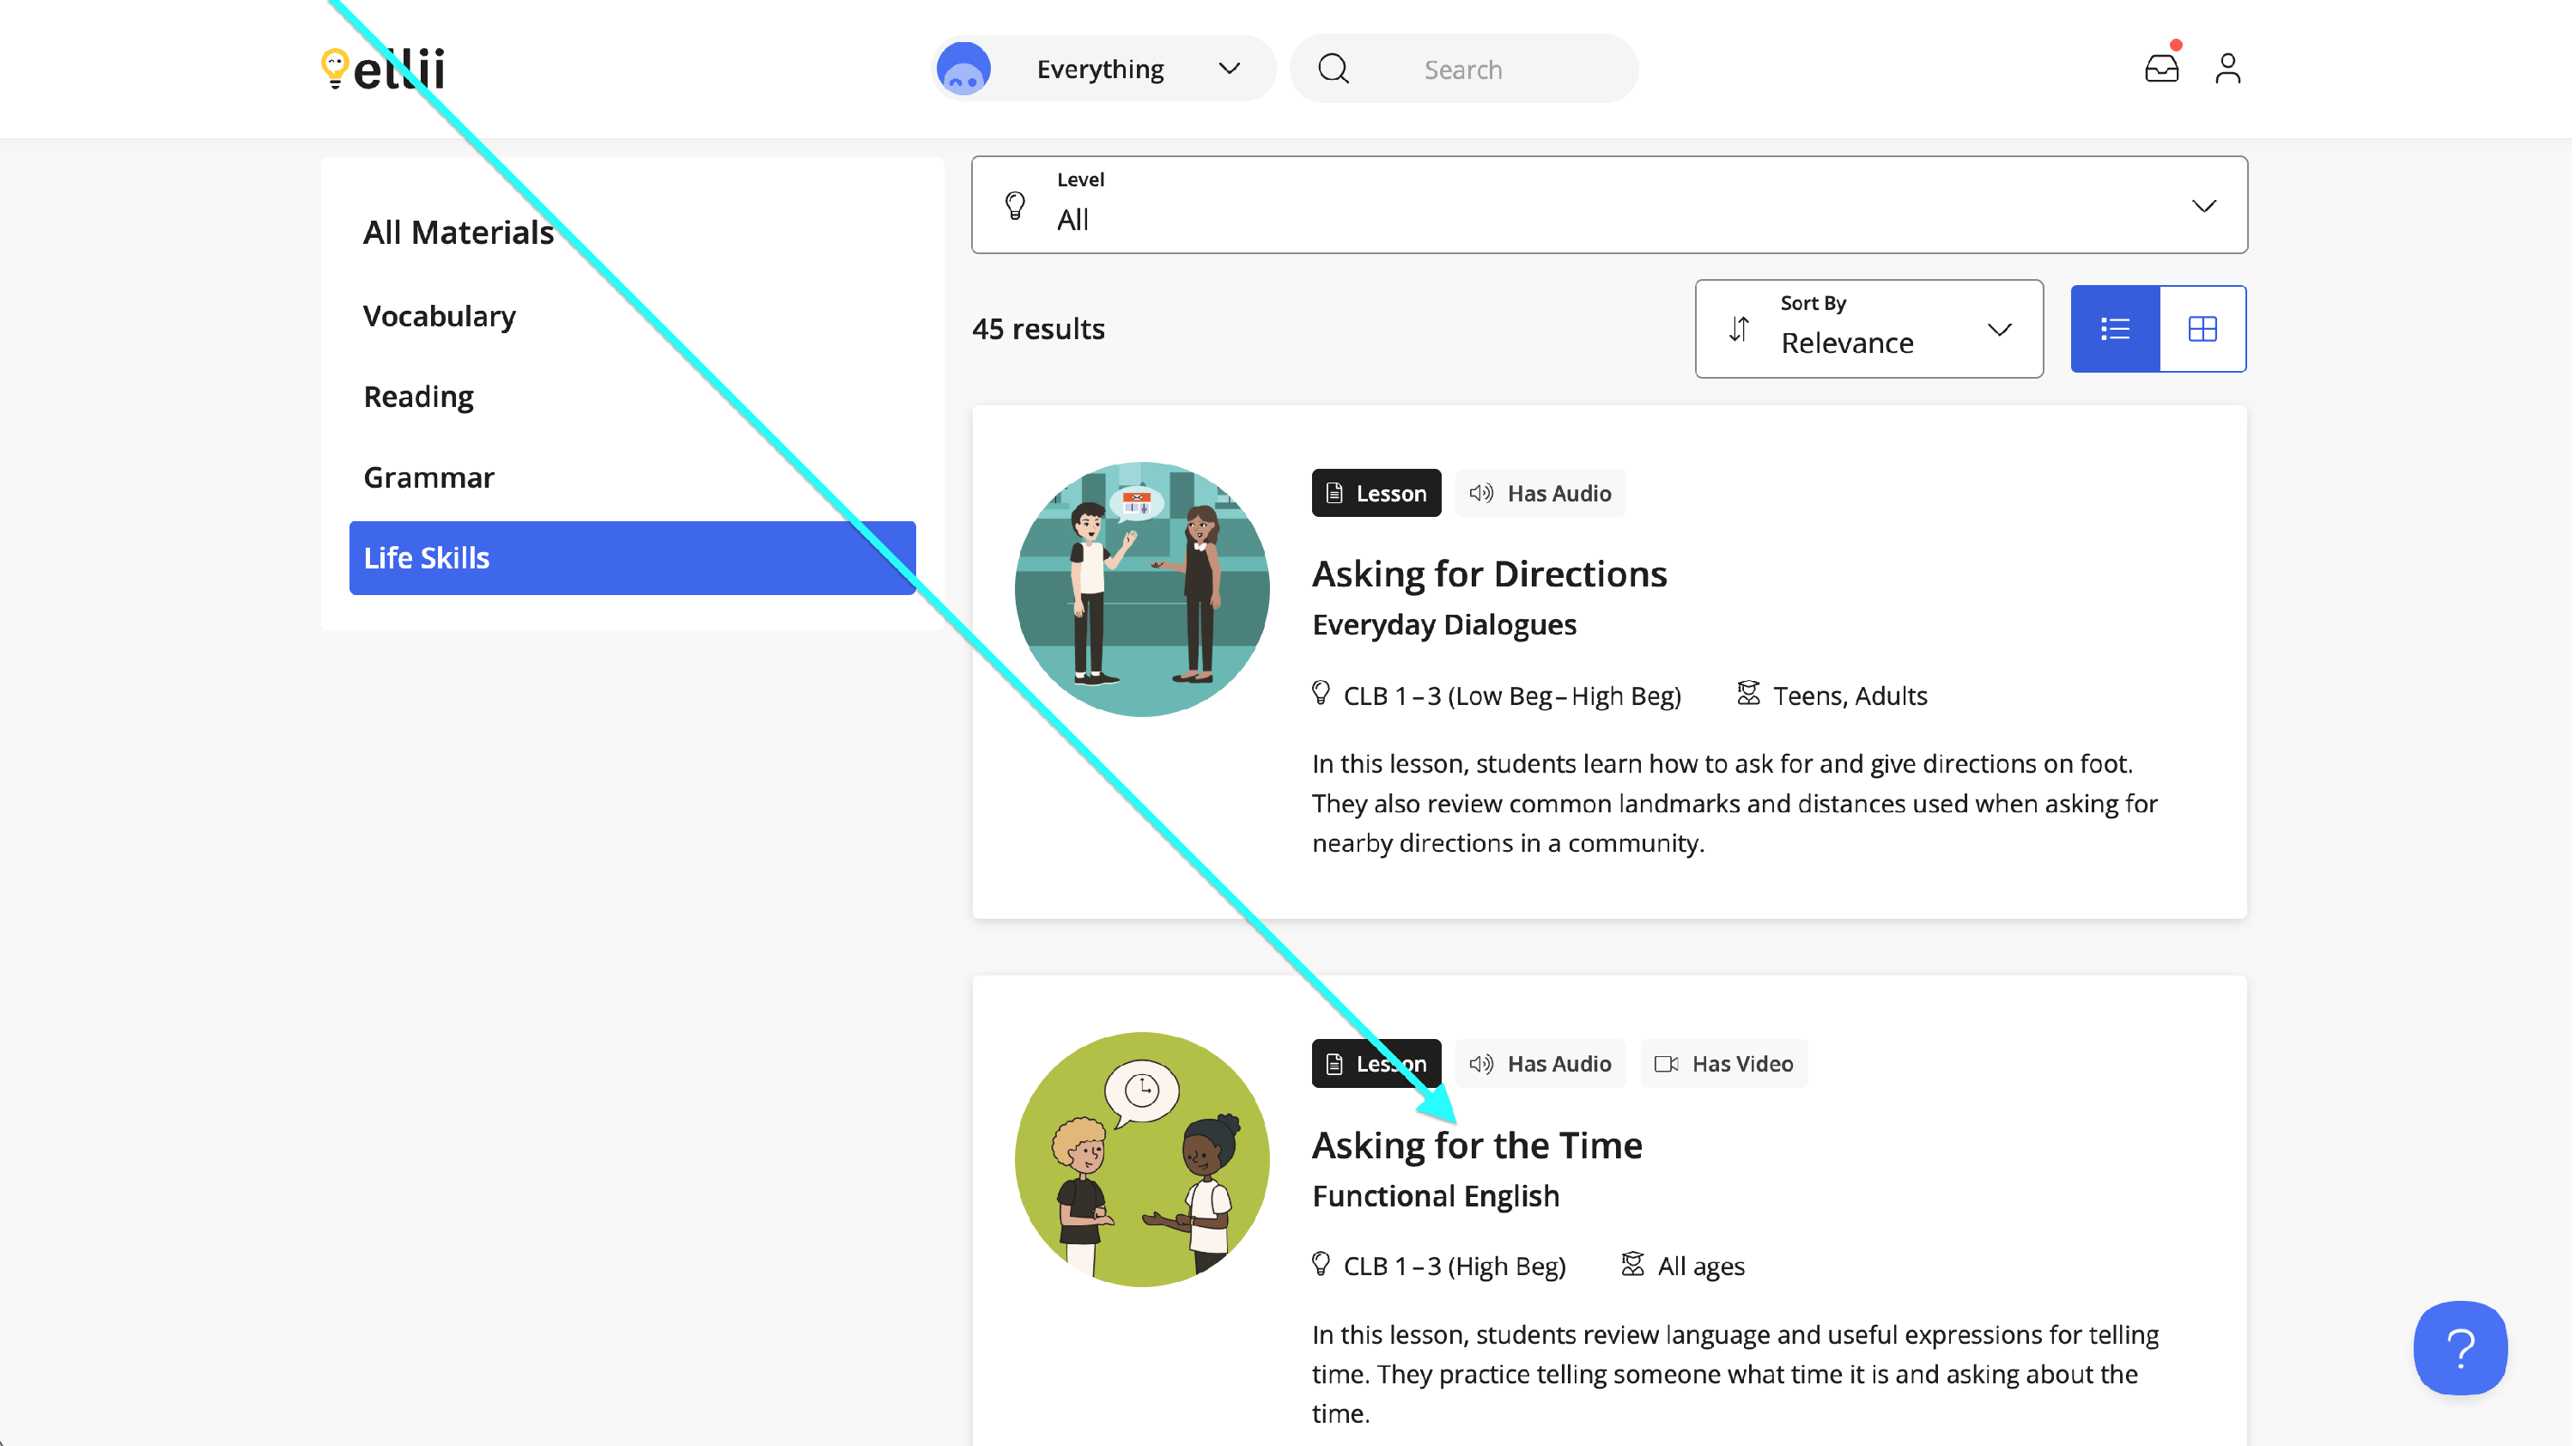Viewport: 2576px width, 1446px height.
Task: Click the blue avatar icon beside Everything
Action: (x=963, y=69)
